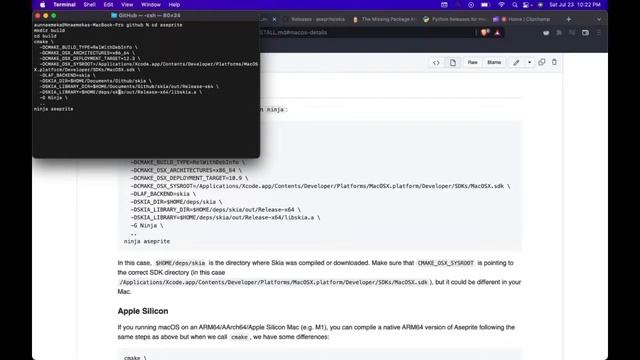Click 'mkdir build' line in Terminal
Screen dimensions: 640x360
pyautogui.click(x=49, y=31)
